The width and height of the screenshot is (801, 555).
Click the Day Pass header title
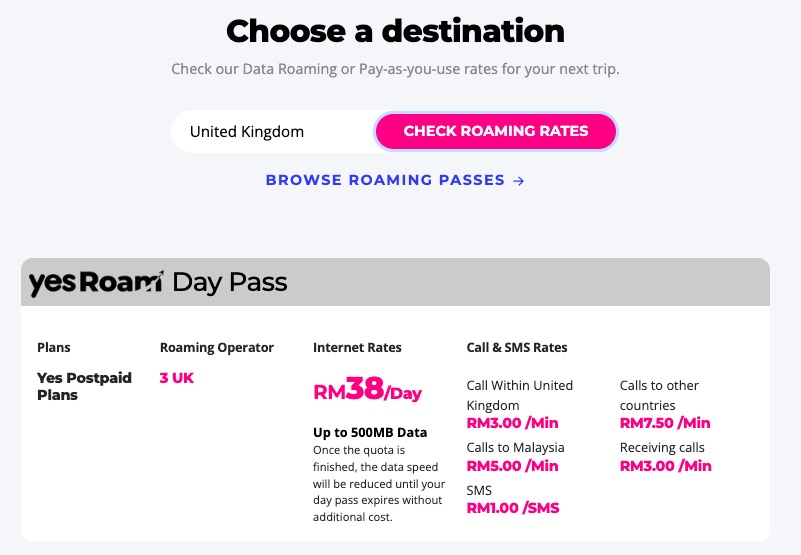coord(230,283)
